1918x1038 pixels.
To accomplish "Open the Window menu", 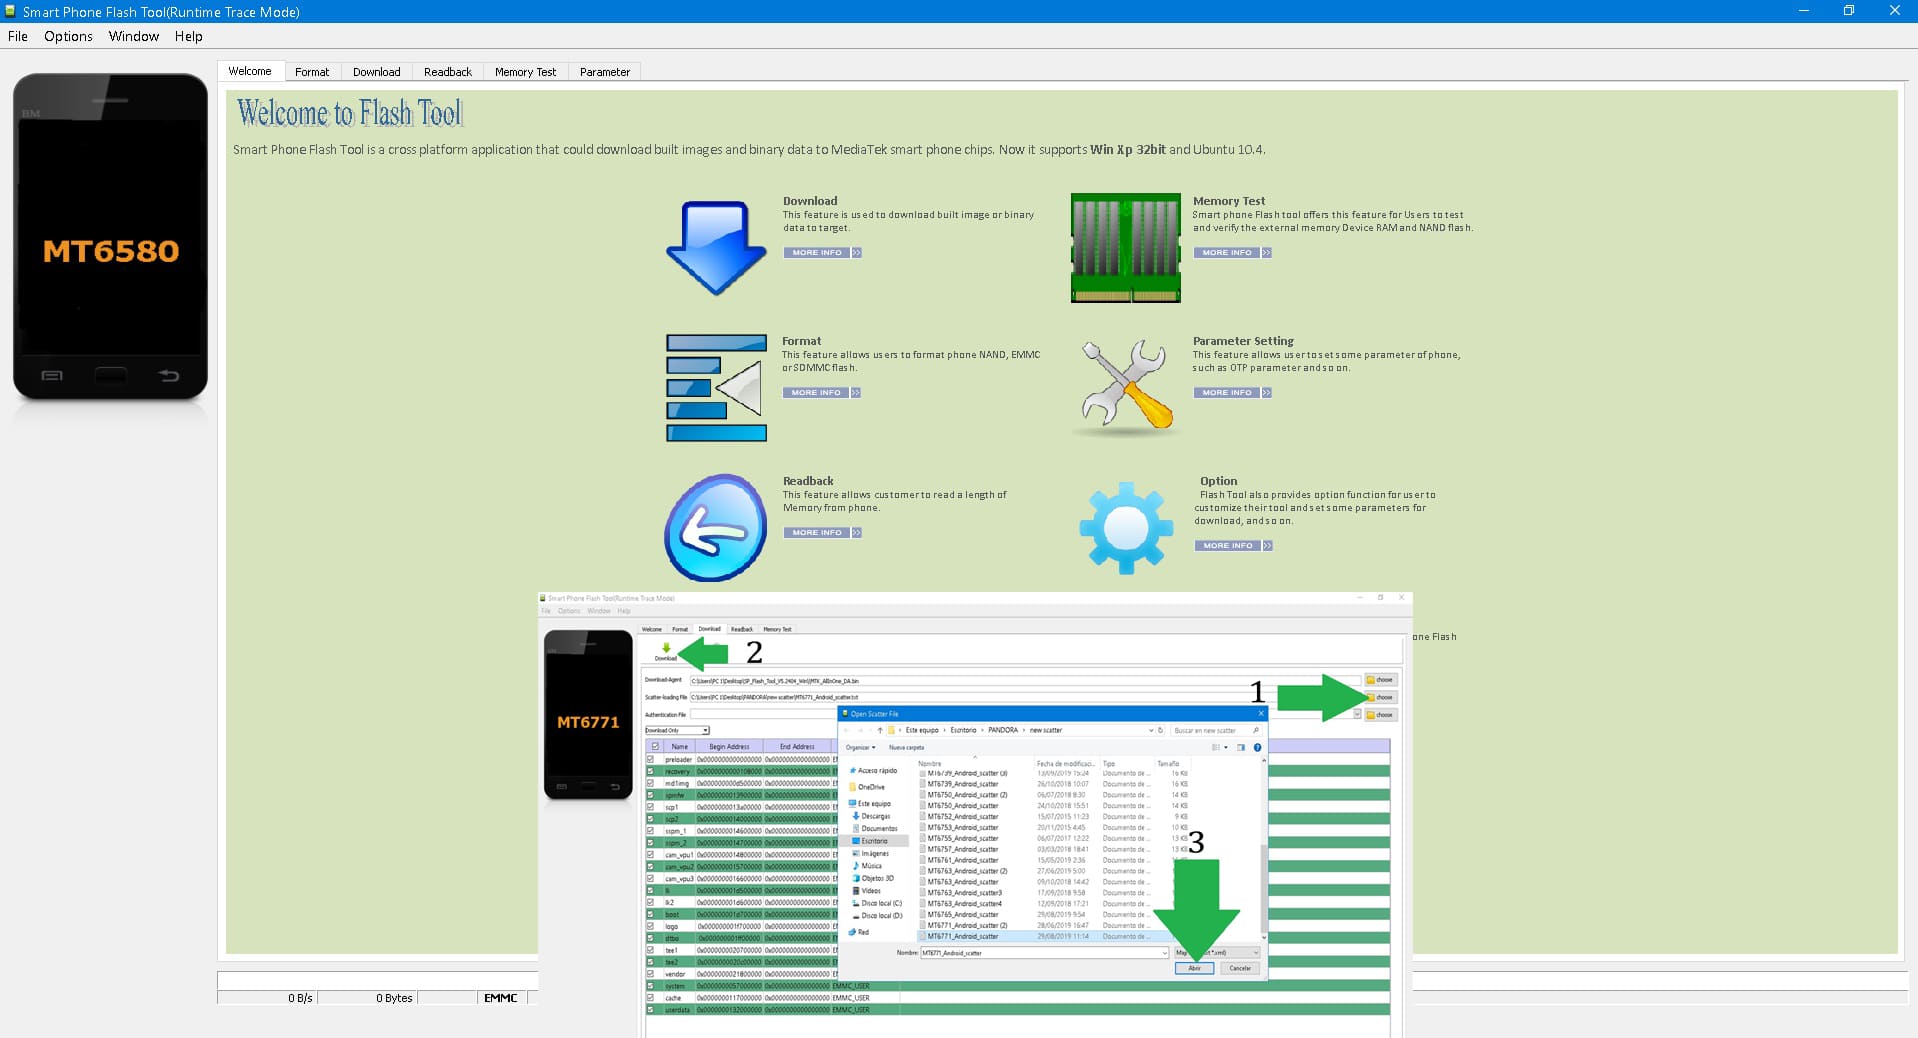I will click(x=134, y=36).
